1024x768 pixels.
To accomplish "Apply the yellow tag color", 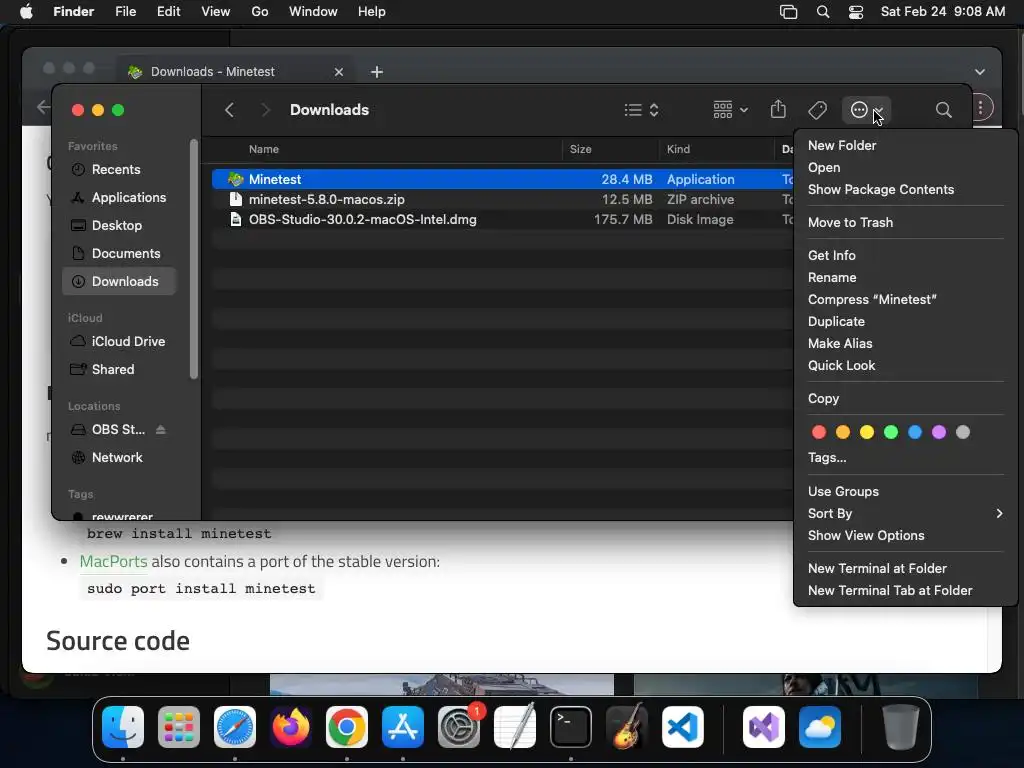I will click(x=867, y=432).
